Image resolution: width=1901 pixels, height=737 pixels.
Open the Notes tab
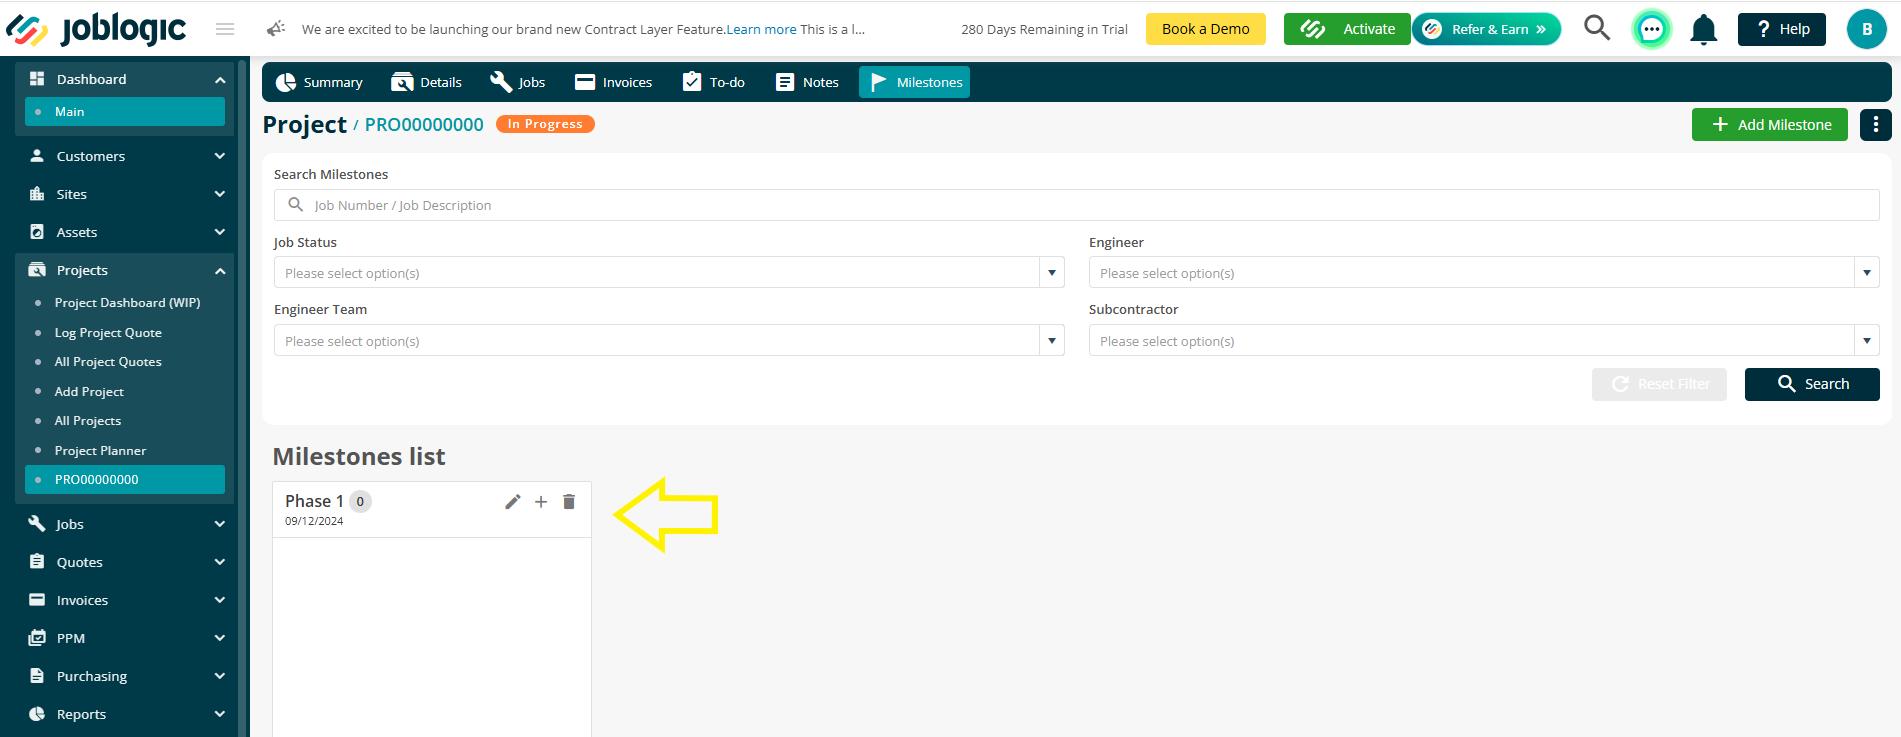coord(807,82)
